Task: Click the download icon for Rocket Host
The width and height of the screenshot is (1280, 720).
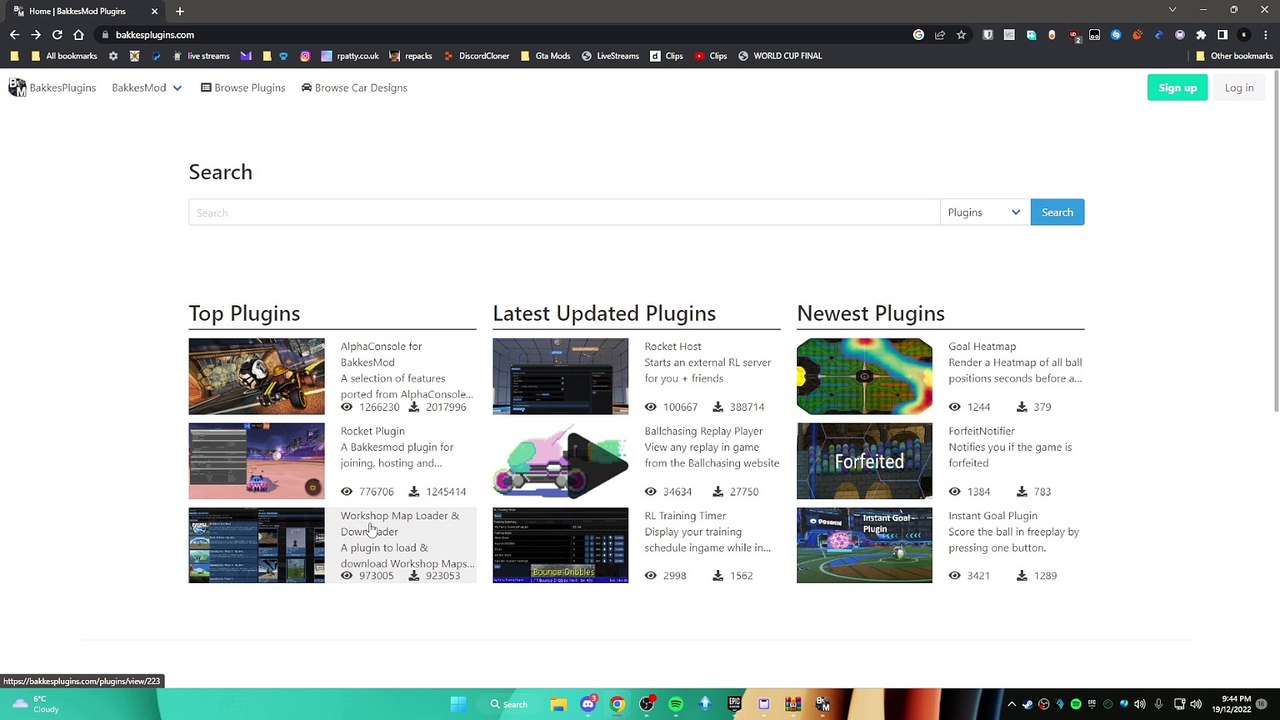Action: (718, 407)
